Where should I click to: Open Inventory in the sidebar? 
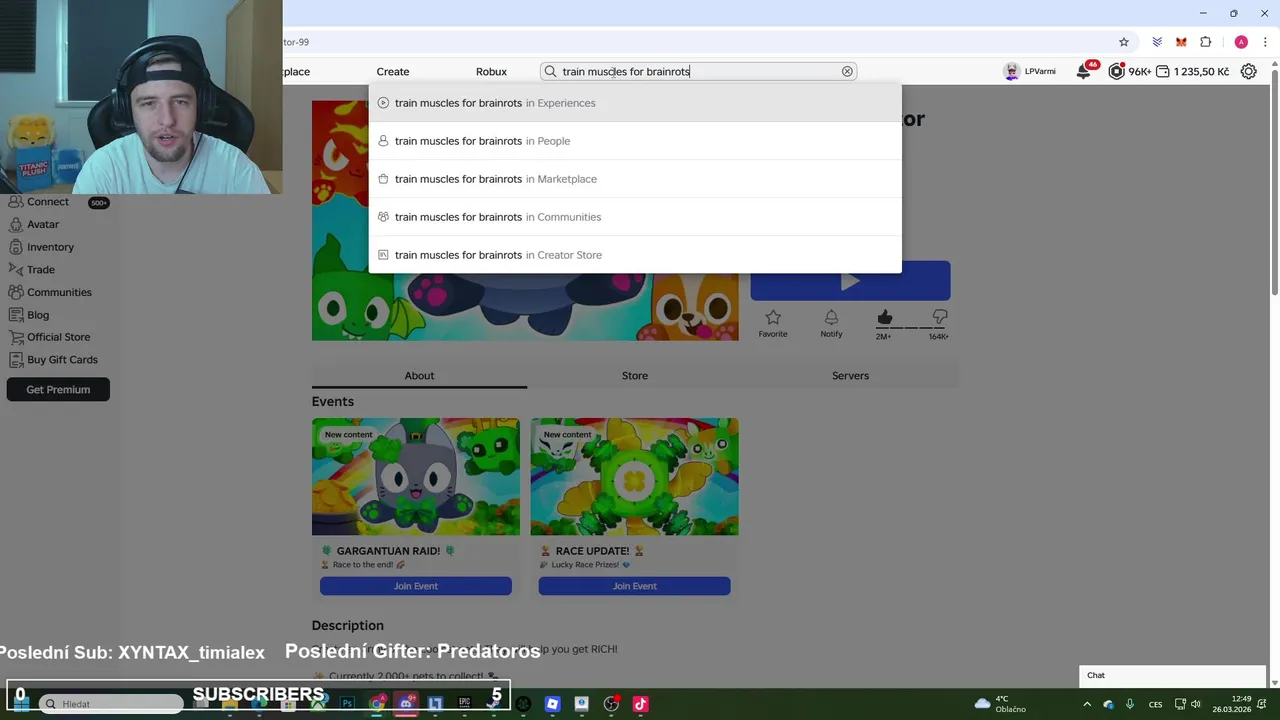50,247
